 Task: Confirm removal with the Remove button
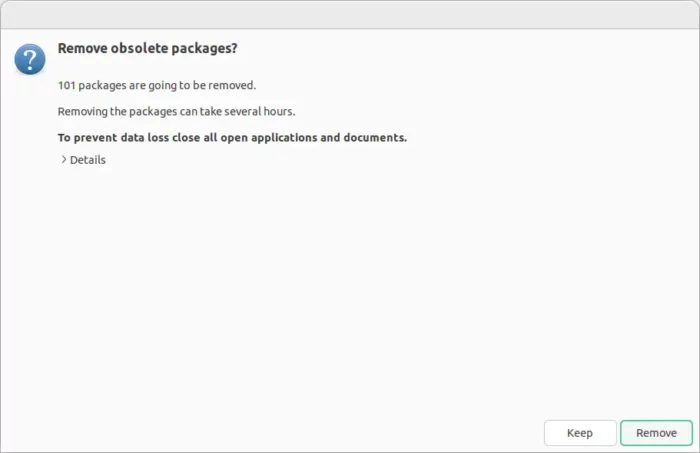pyautogui.click(x=656, y=432)
